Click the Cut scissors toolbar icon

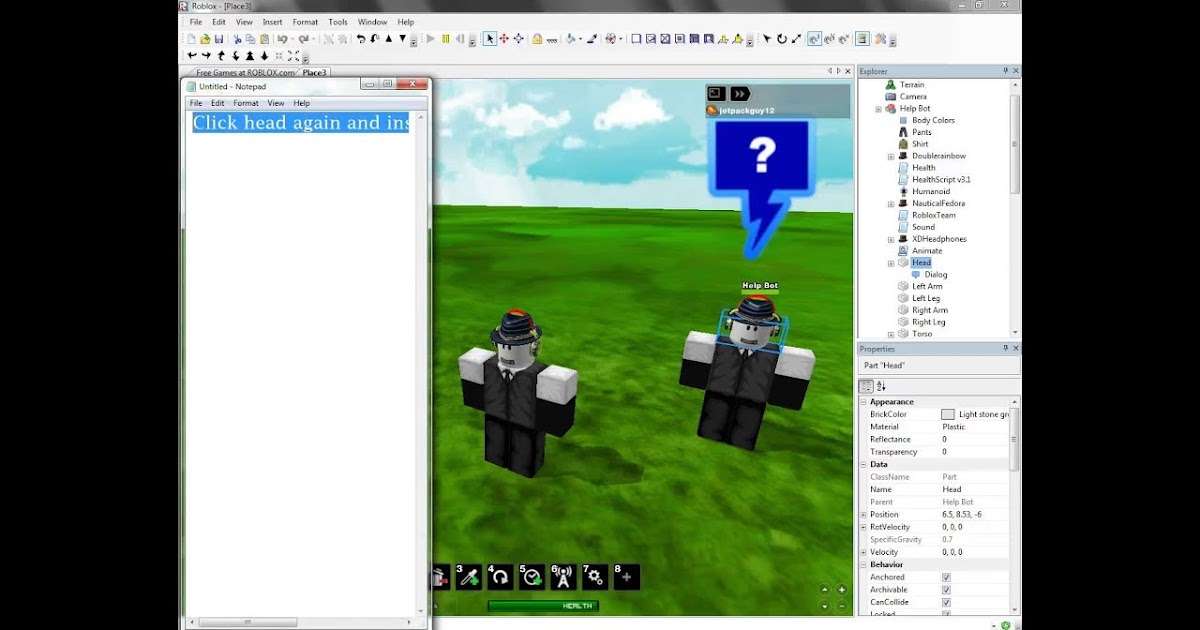[238, 39]
